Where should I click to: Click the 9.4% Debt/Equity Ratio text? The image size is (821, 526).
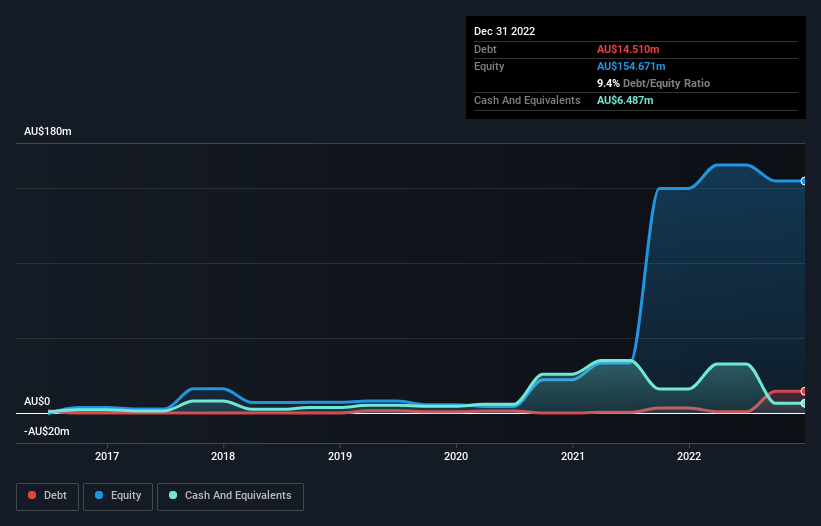[x=653, y=83]
